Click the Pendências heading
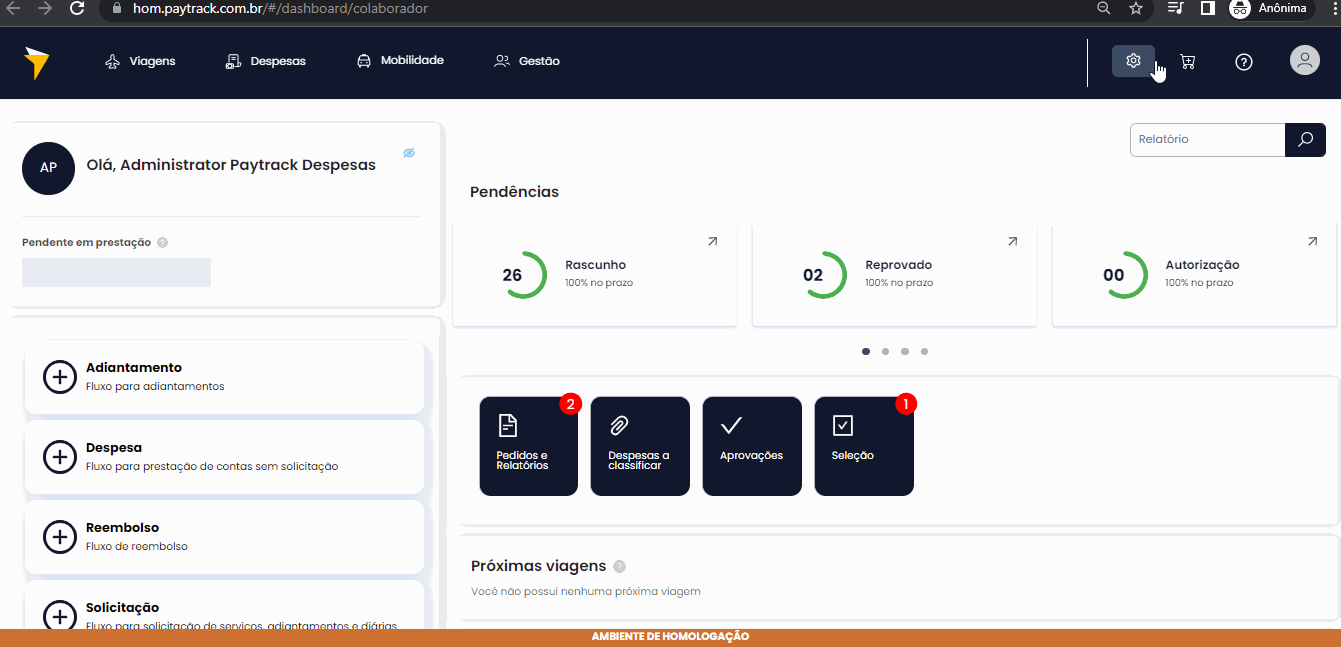This screenshot has height=647, width=1341. [x=514, y=192]
